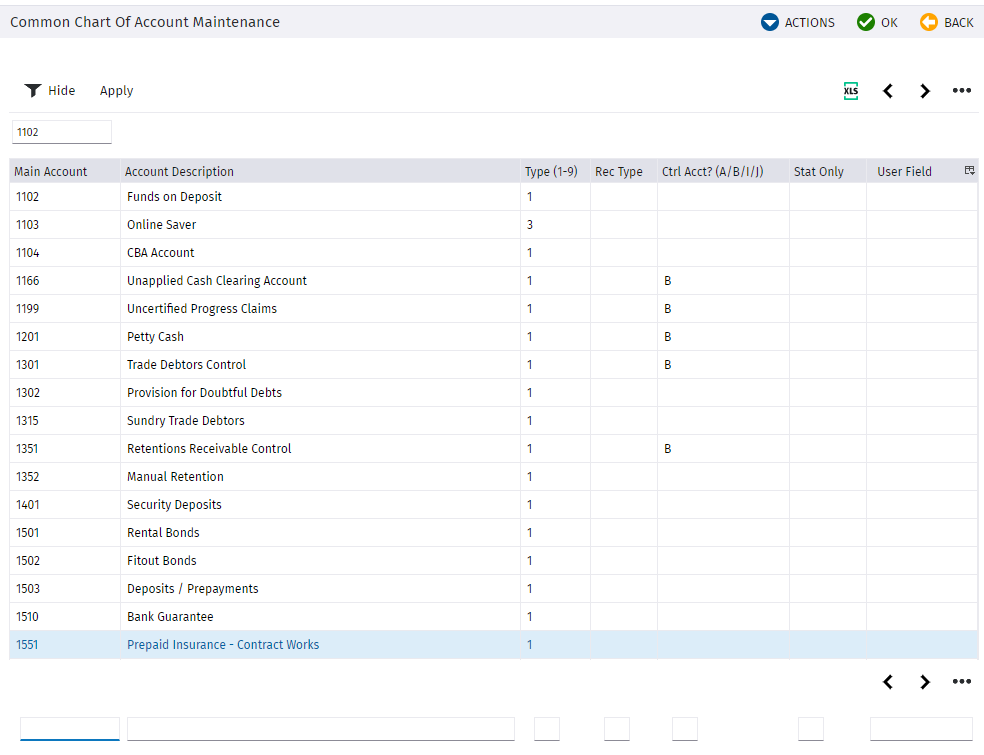Go to the previous page using the bottom left chevron
The image size is (984, 755).
pyautogui.click(x=888, y=682)
